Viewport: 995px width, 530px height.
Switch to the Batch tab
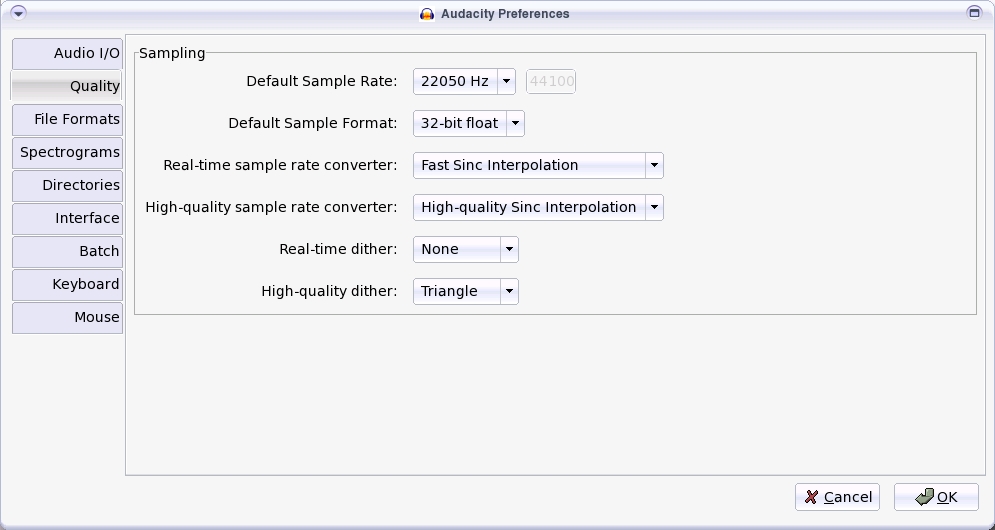67,251
